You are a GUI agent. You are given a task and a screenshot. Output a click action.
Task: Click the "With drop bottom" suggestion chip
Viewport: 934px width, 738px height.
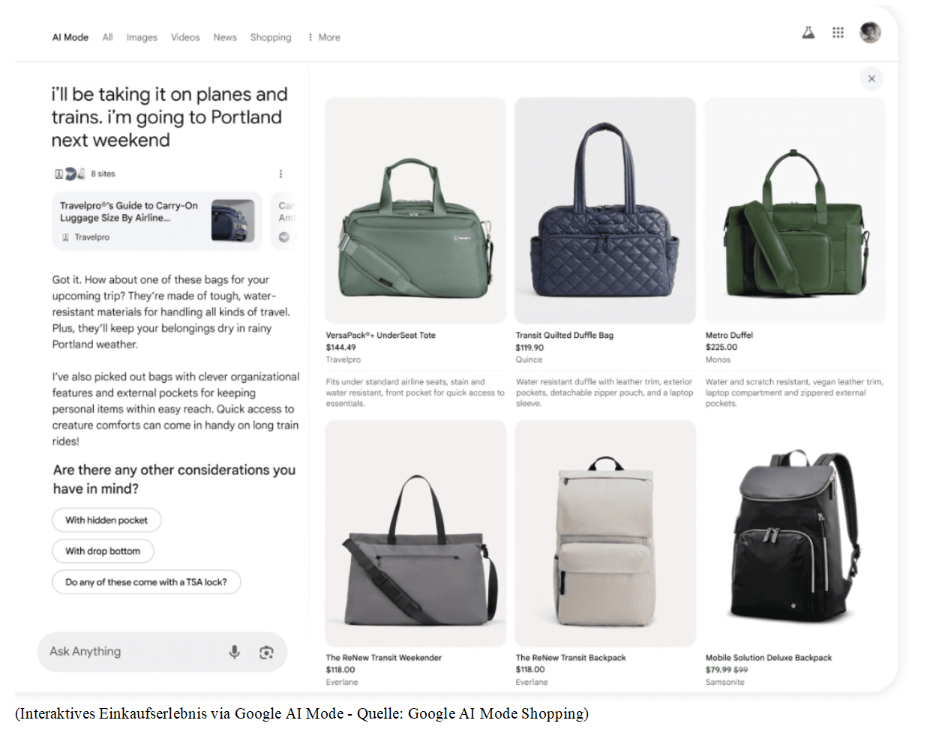tap(103, 551)
